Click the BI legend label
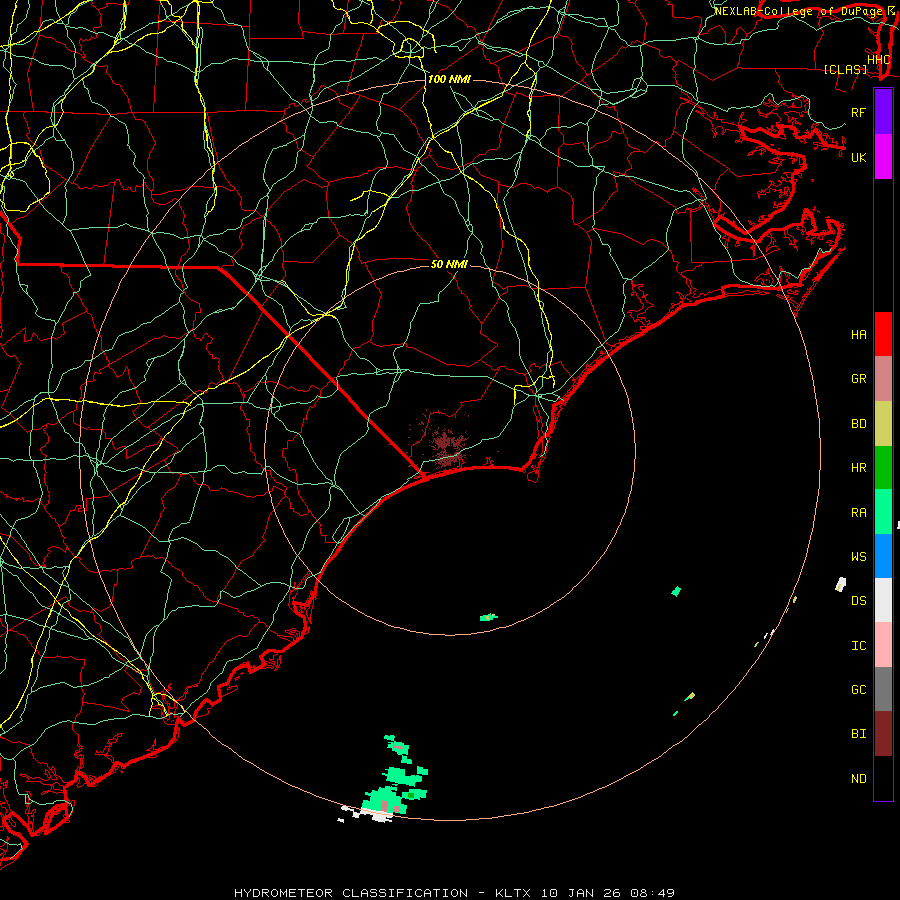The height and width of the screenshot is (900, 900). coord(858,734)
